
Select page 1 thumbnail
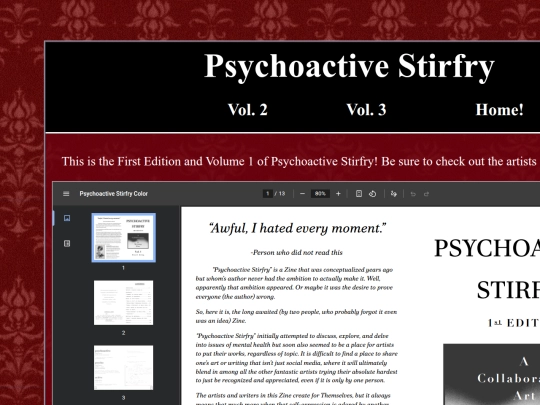coord(123,238)
